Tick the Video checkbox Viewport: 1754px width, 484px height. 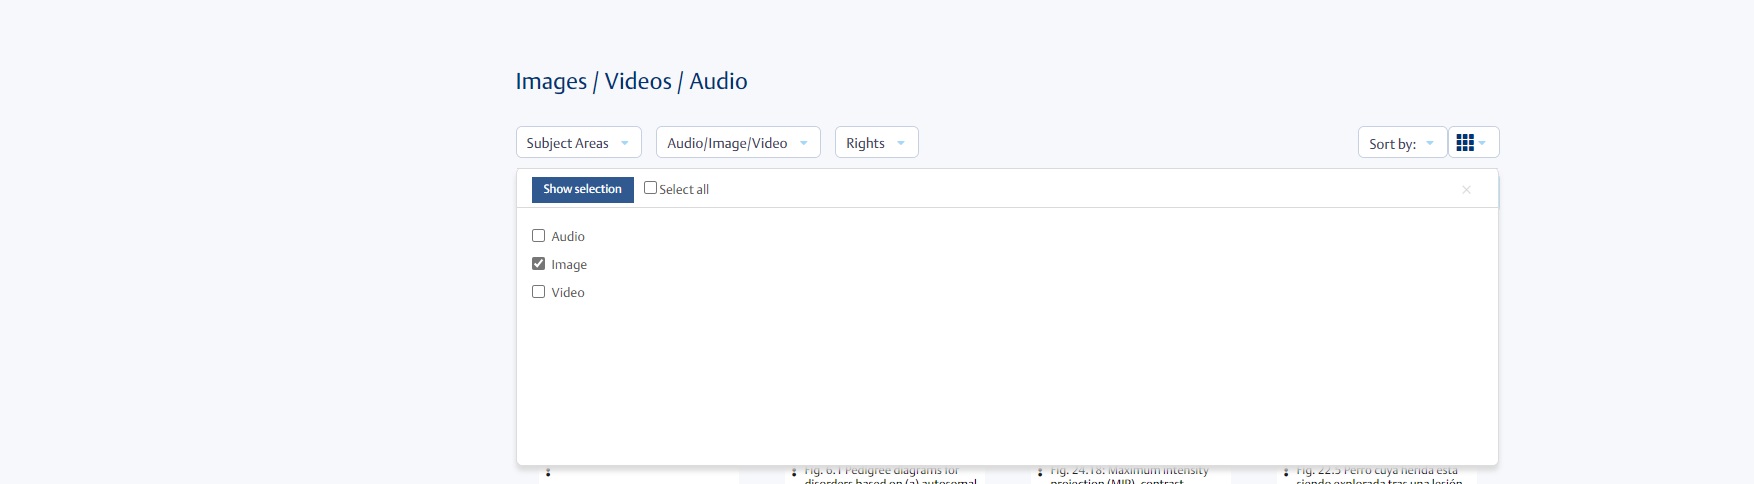(539, 292)
